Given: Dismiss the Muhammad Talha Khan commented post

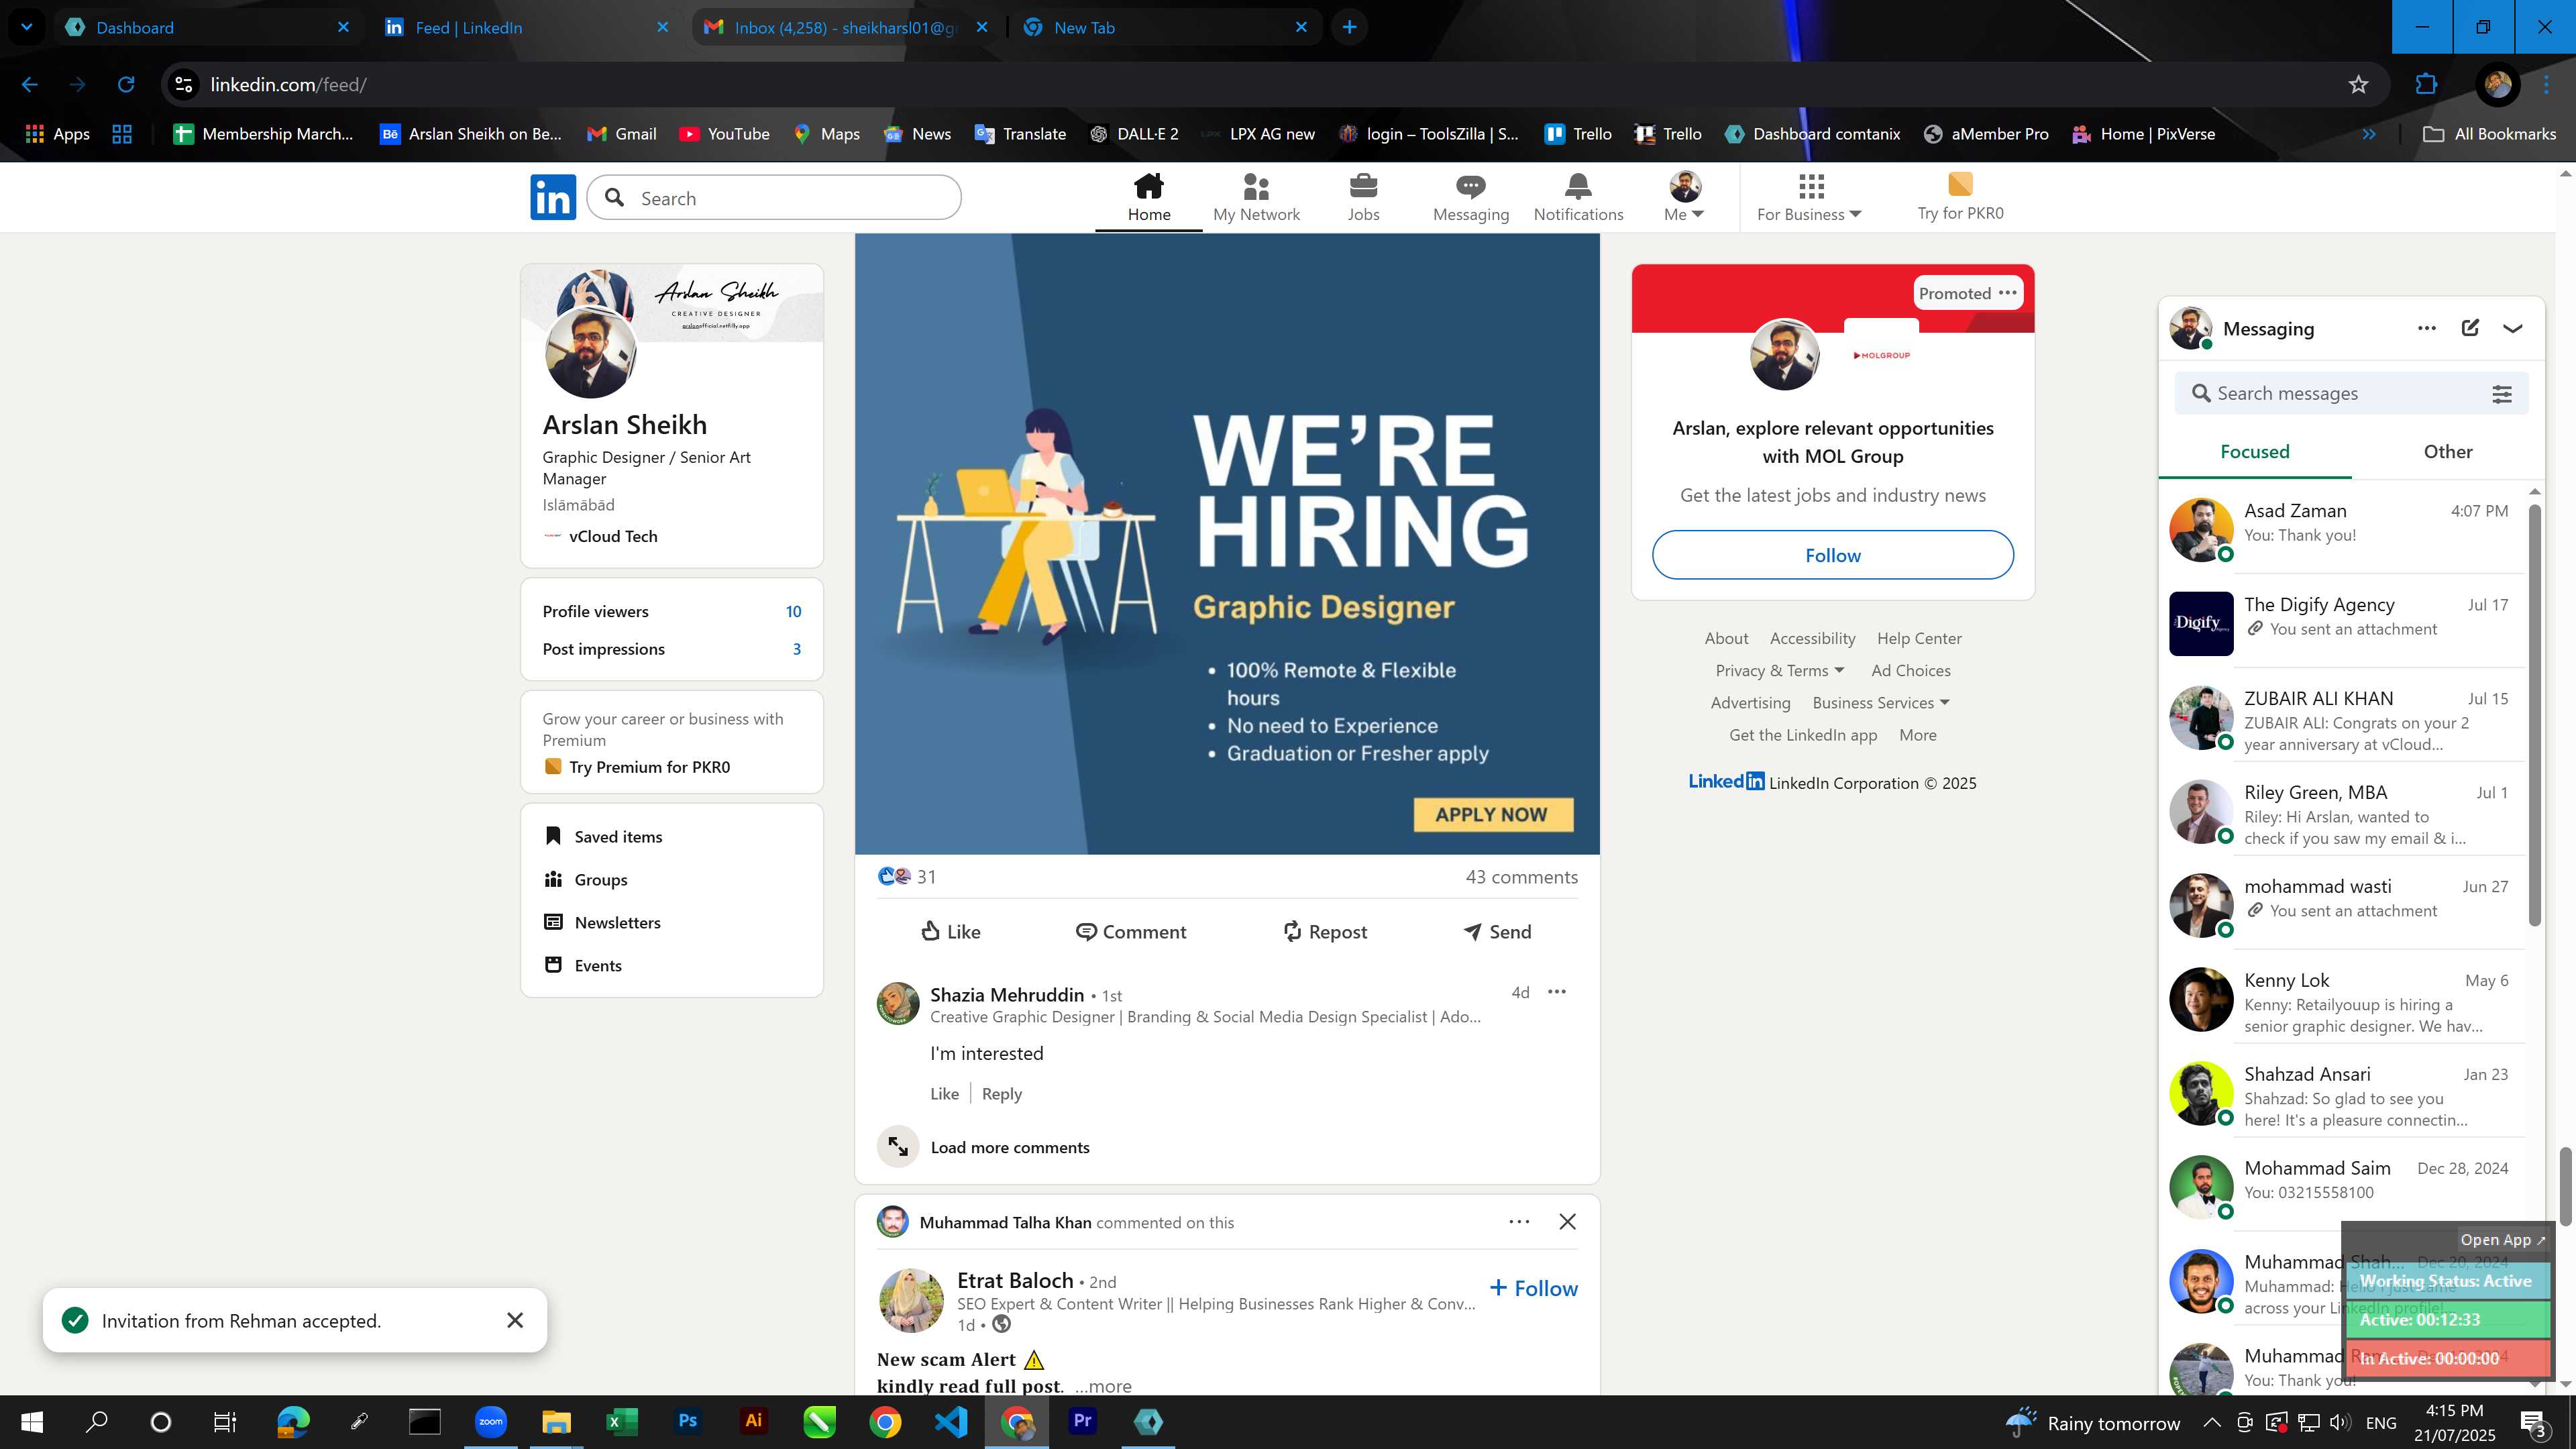Looking at the screenshot, I should point(1567,1222).
